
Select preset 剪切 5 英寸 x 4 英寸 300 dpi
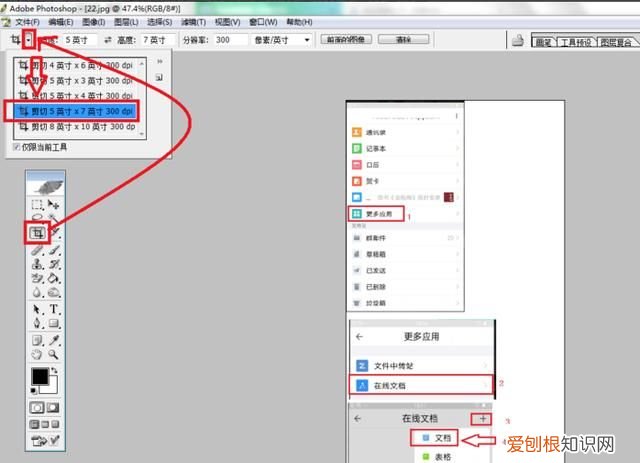click(x=76, y=96)
